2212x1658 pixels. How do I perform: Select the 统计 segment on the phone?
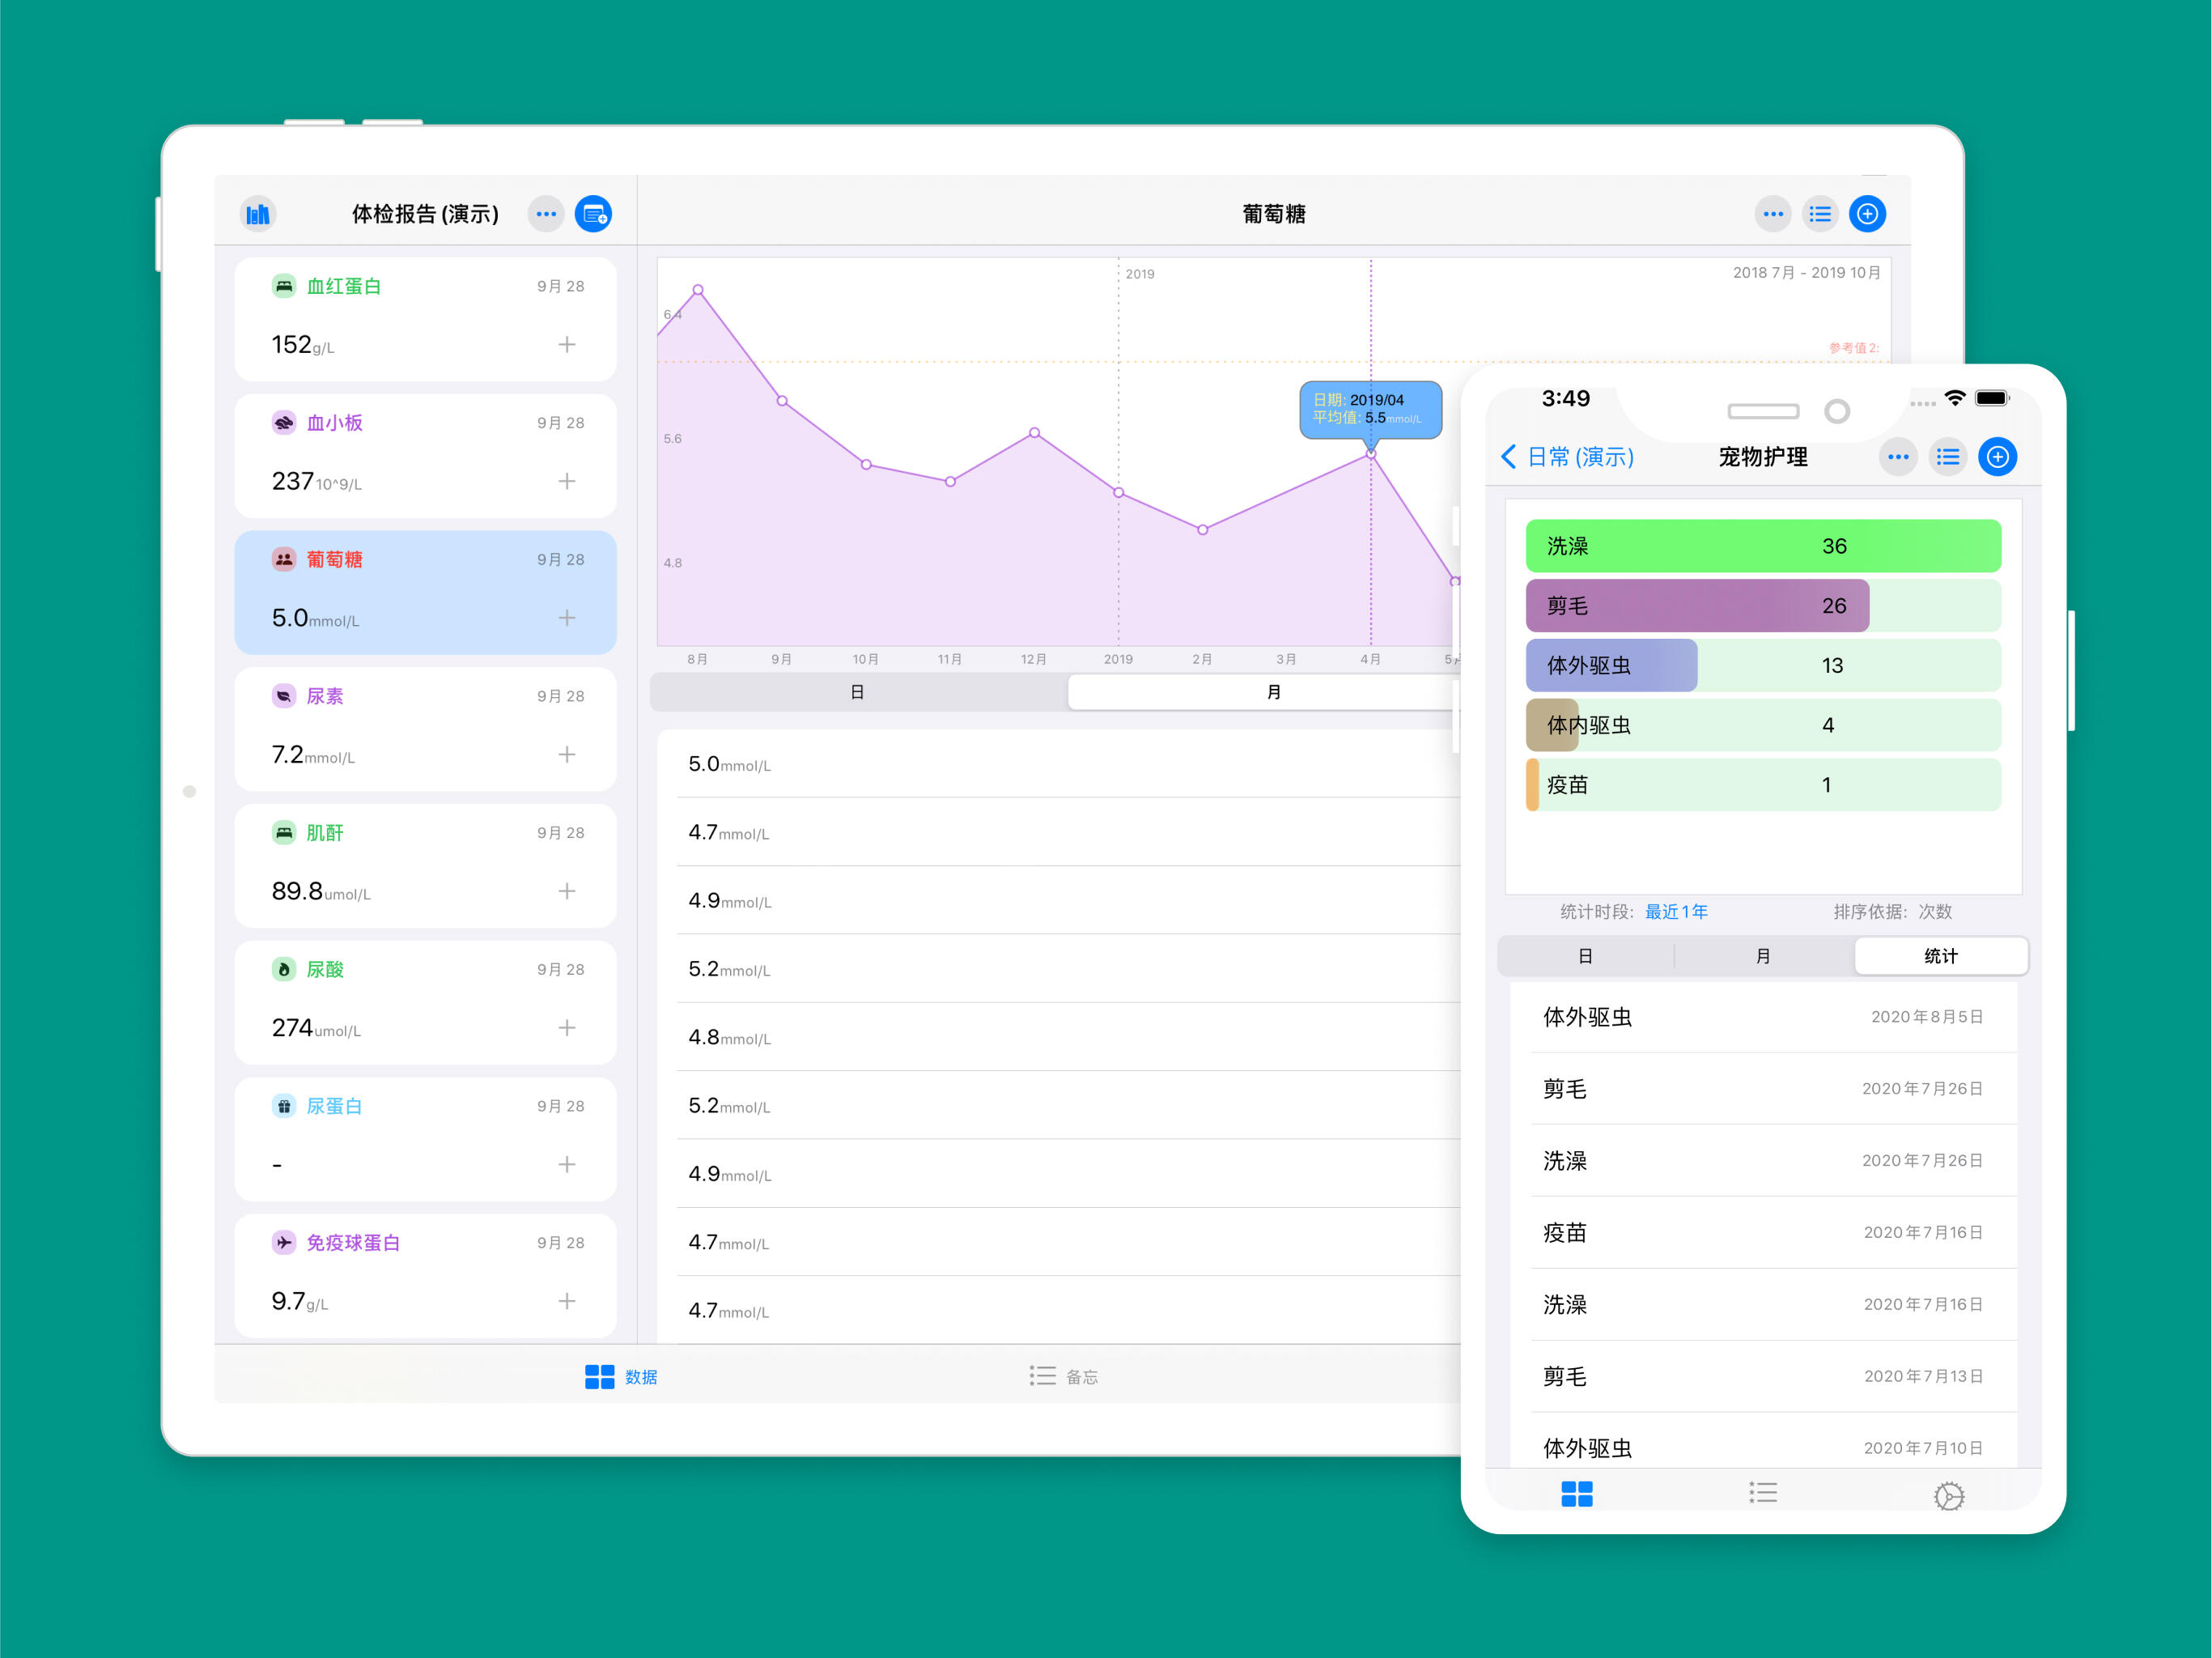(1940, 956)
